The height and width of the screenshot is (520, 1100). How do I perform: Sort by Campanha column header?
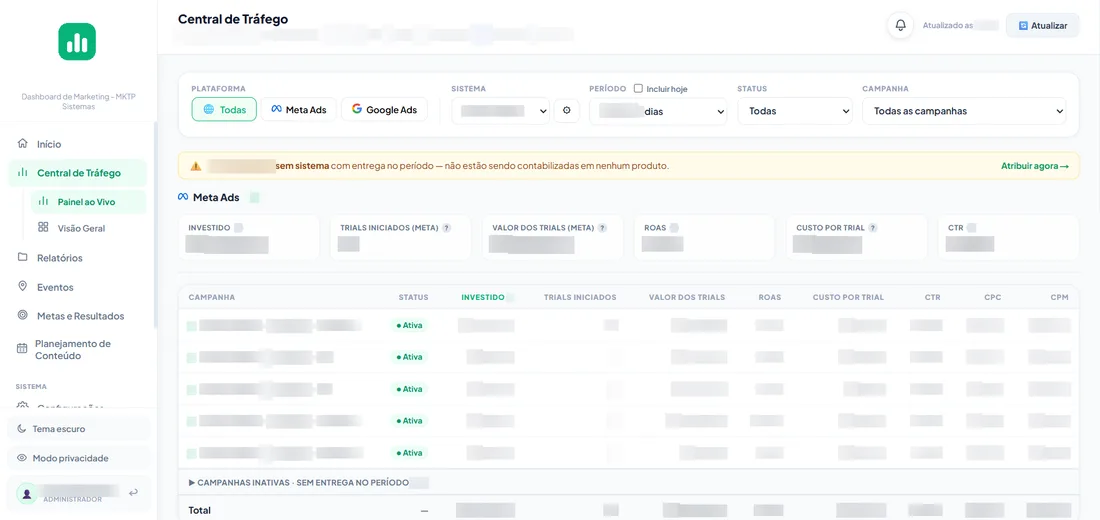212,298
